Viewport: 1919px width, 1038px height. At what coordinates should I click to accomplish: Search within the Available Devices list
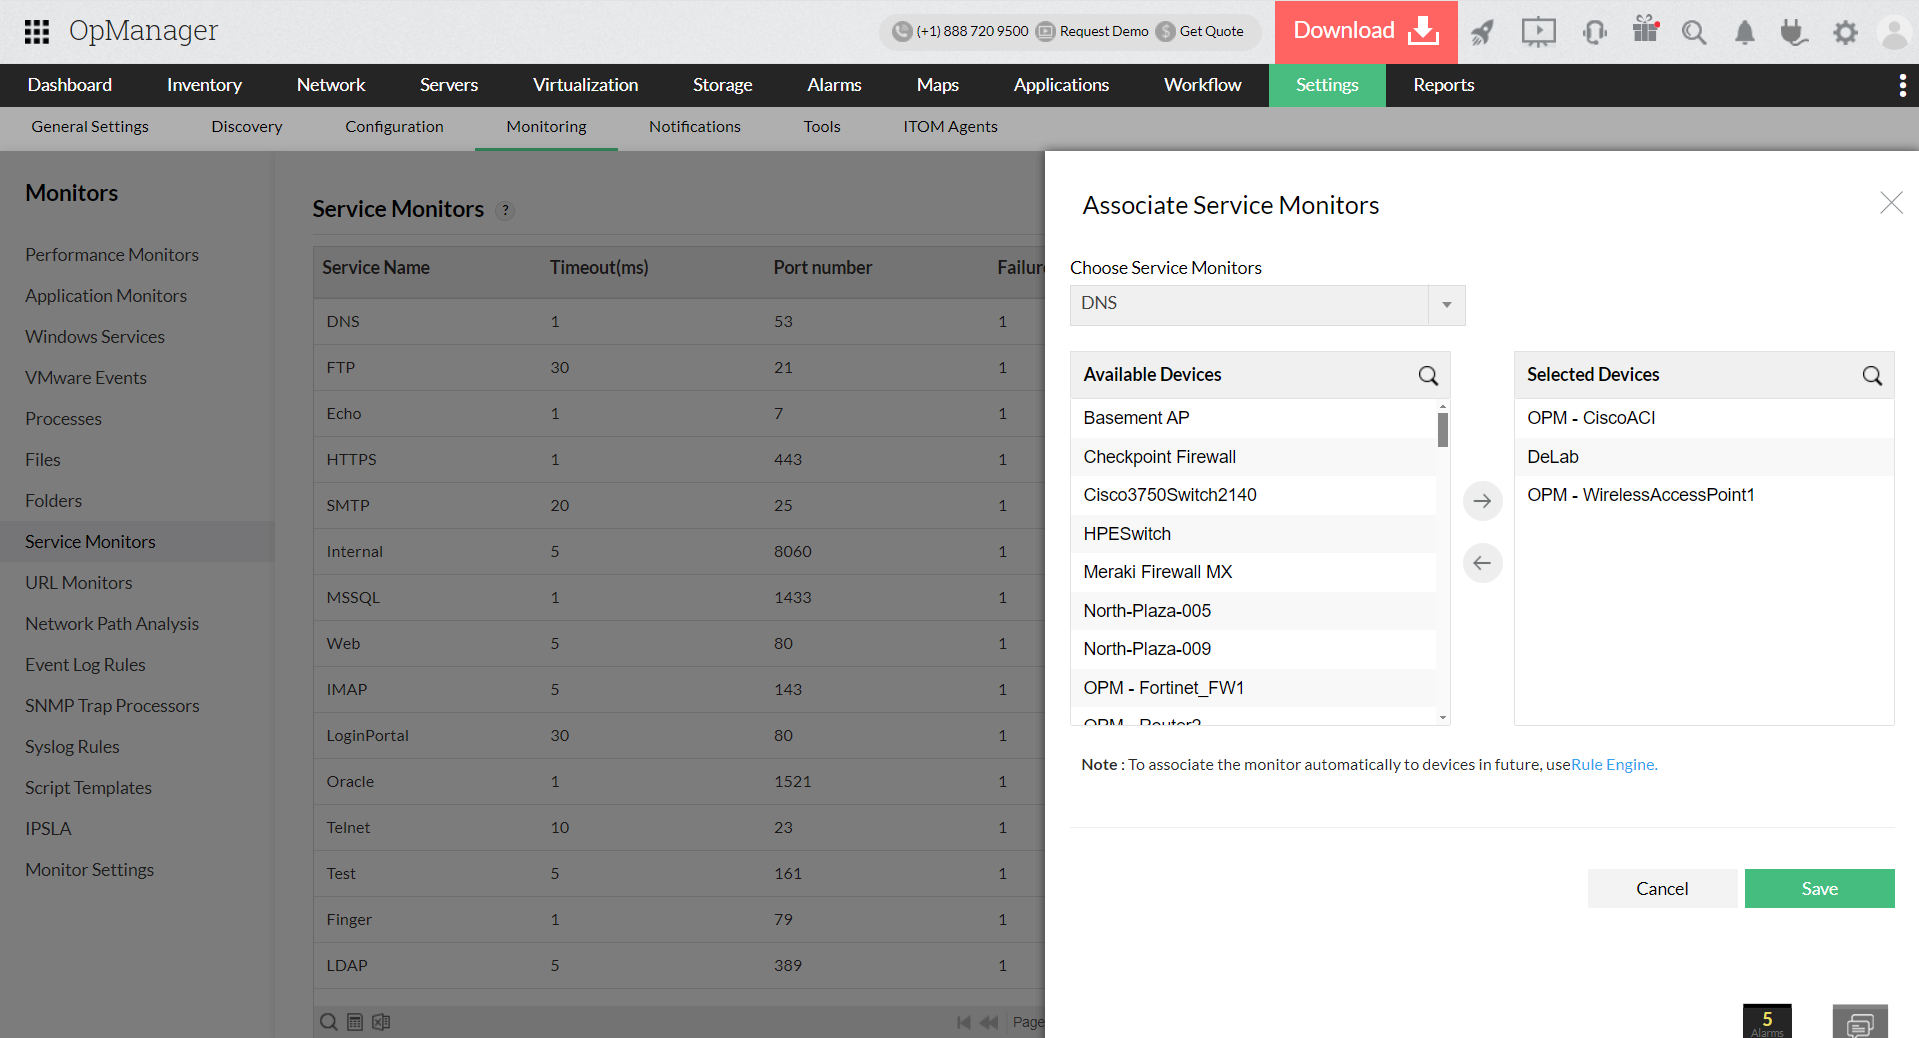point(1428,375)
